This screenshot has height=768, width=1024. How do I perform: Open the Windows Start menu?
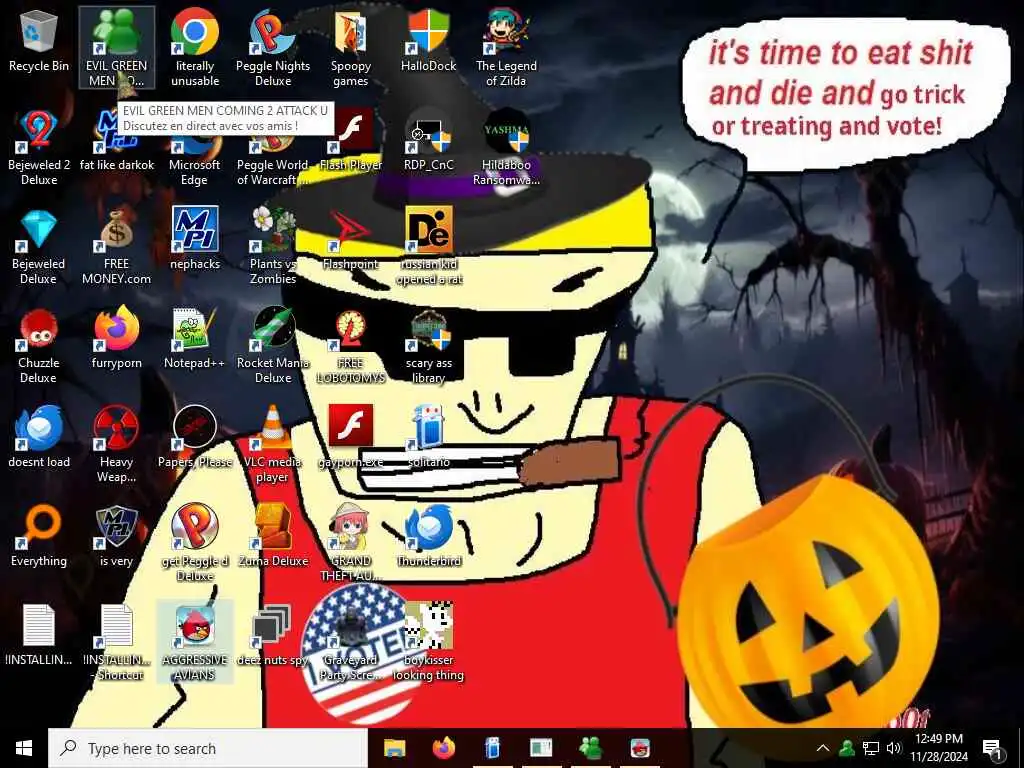click(x=24, y=748)
